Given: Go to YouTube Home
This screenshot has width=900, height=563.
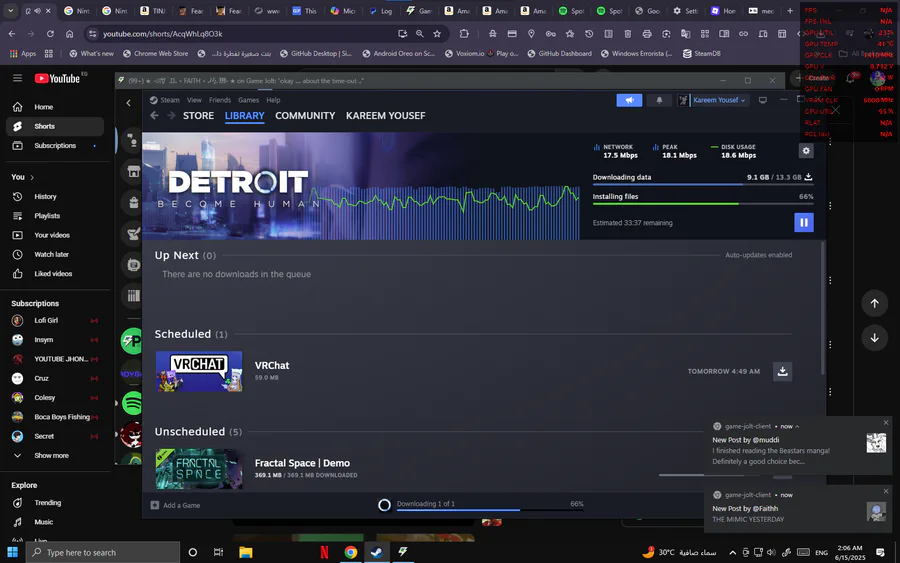Looking at the screenshot, I should (x=55, y=107).
